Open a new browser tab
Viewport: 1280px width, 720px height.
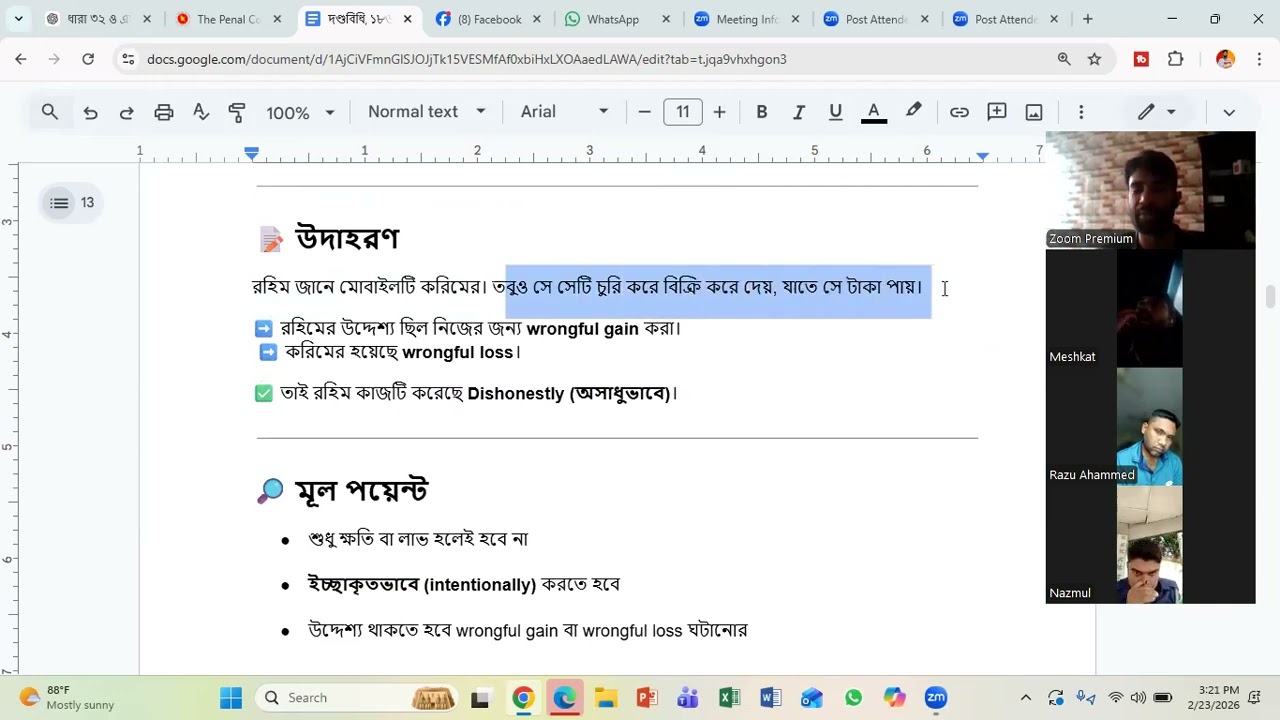[x=1087, y=19]
